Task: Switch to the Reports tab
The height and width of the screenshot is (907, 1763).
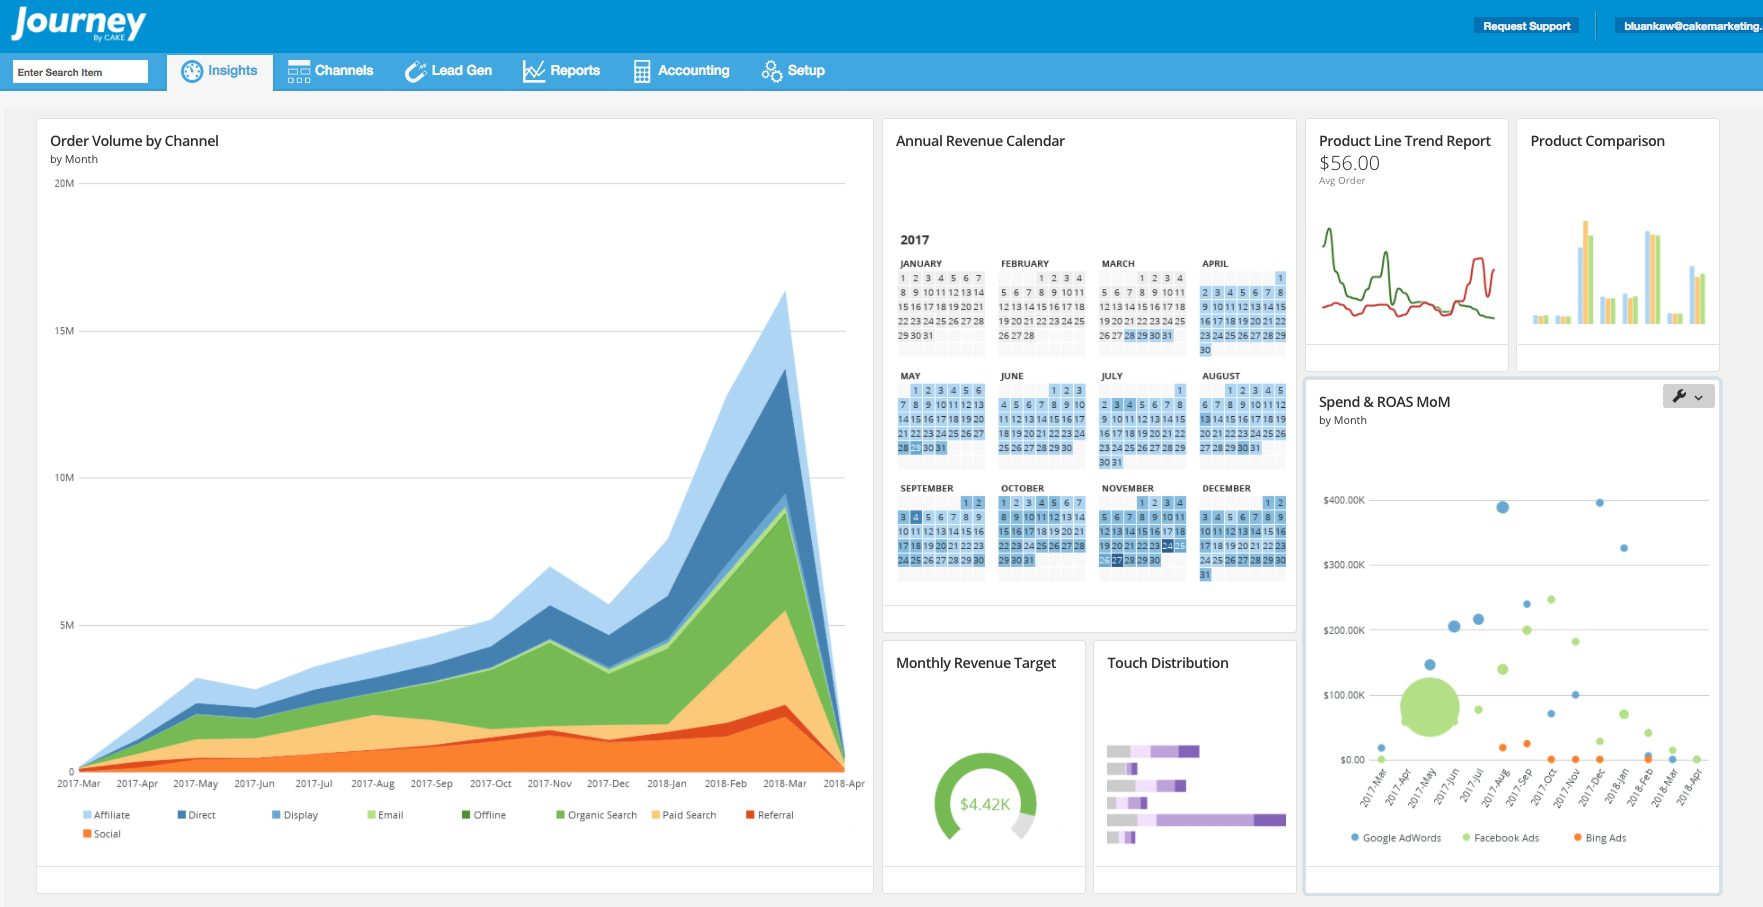Action: coord(562,71)
